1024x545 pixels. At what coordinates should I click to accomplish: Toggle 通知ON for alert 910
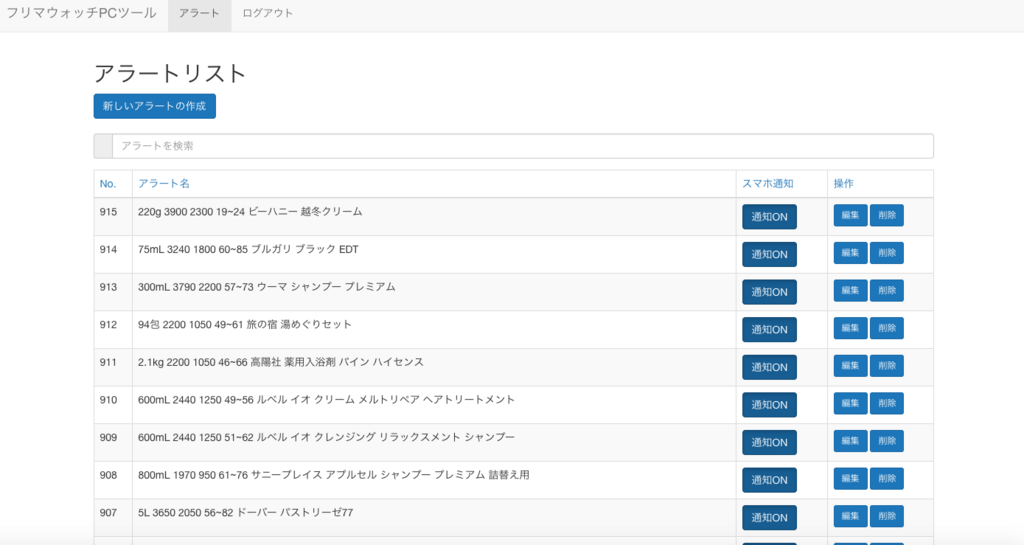769,405
